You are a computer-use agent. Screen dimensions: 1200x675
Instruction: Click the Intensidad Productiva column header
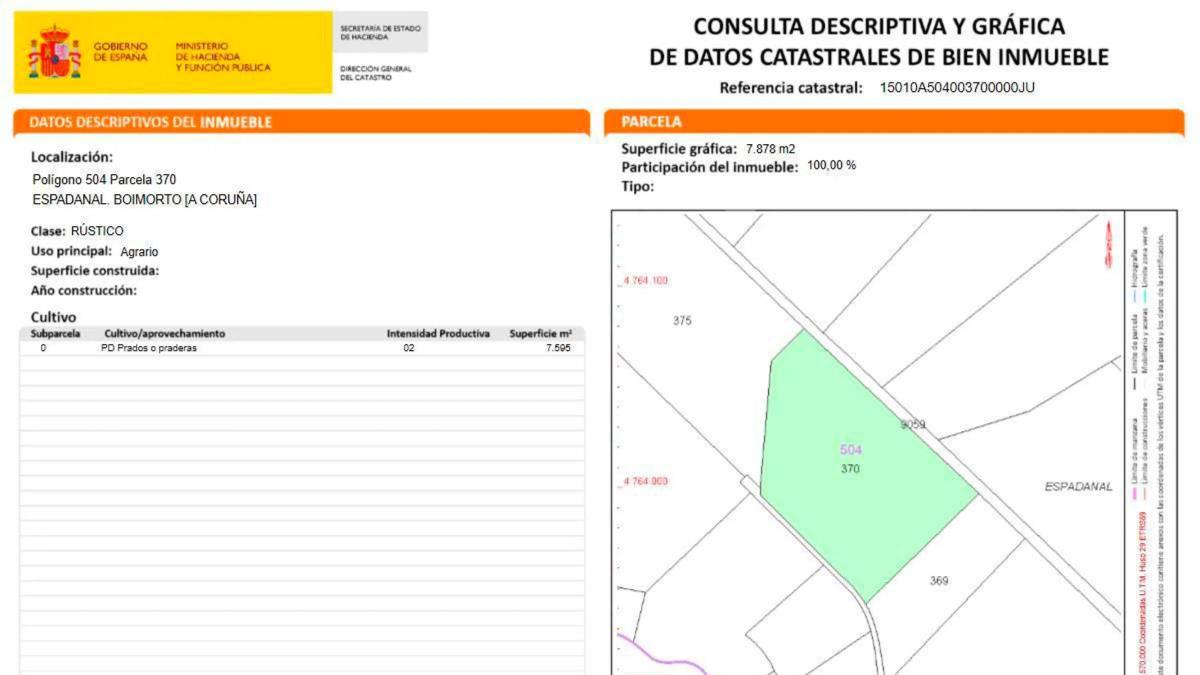(x=438, y=334)
